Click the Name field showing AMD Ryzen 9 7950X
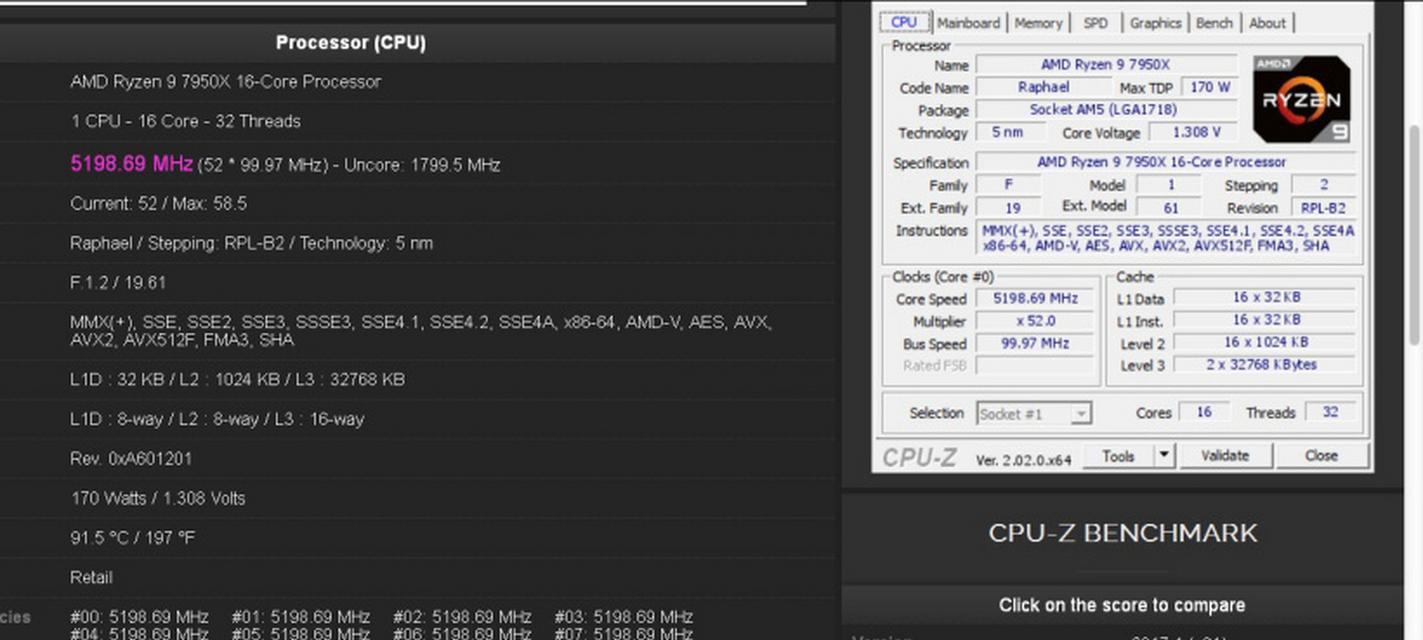The image size is (1423, 640). pos(1106,65)
